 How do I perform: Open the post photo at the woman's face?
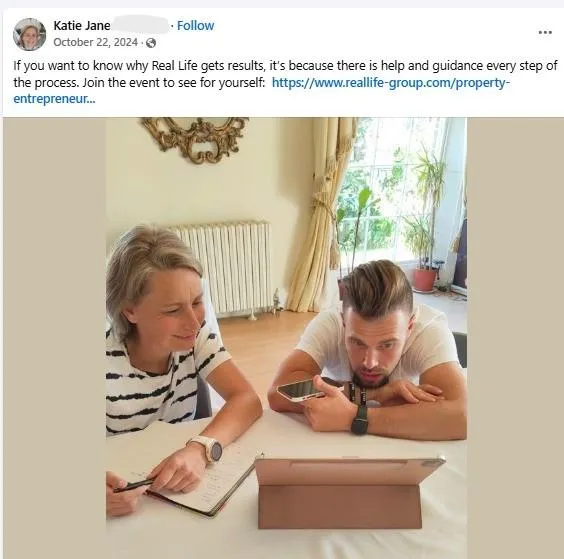coord(169,311)
